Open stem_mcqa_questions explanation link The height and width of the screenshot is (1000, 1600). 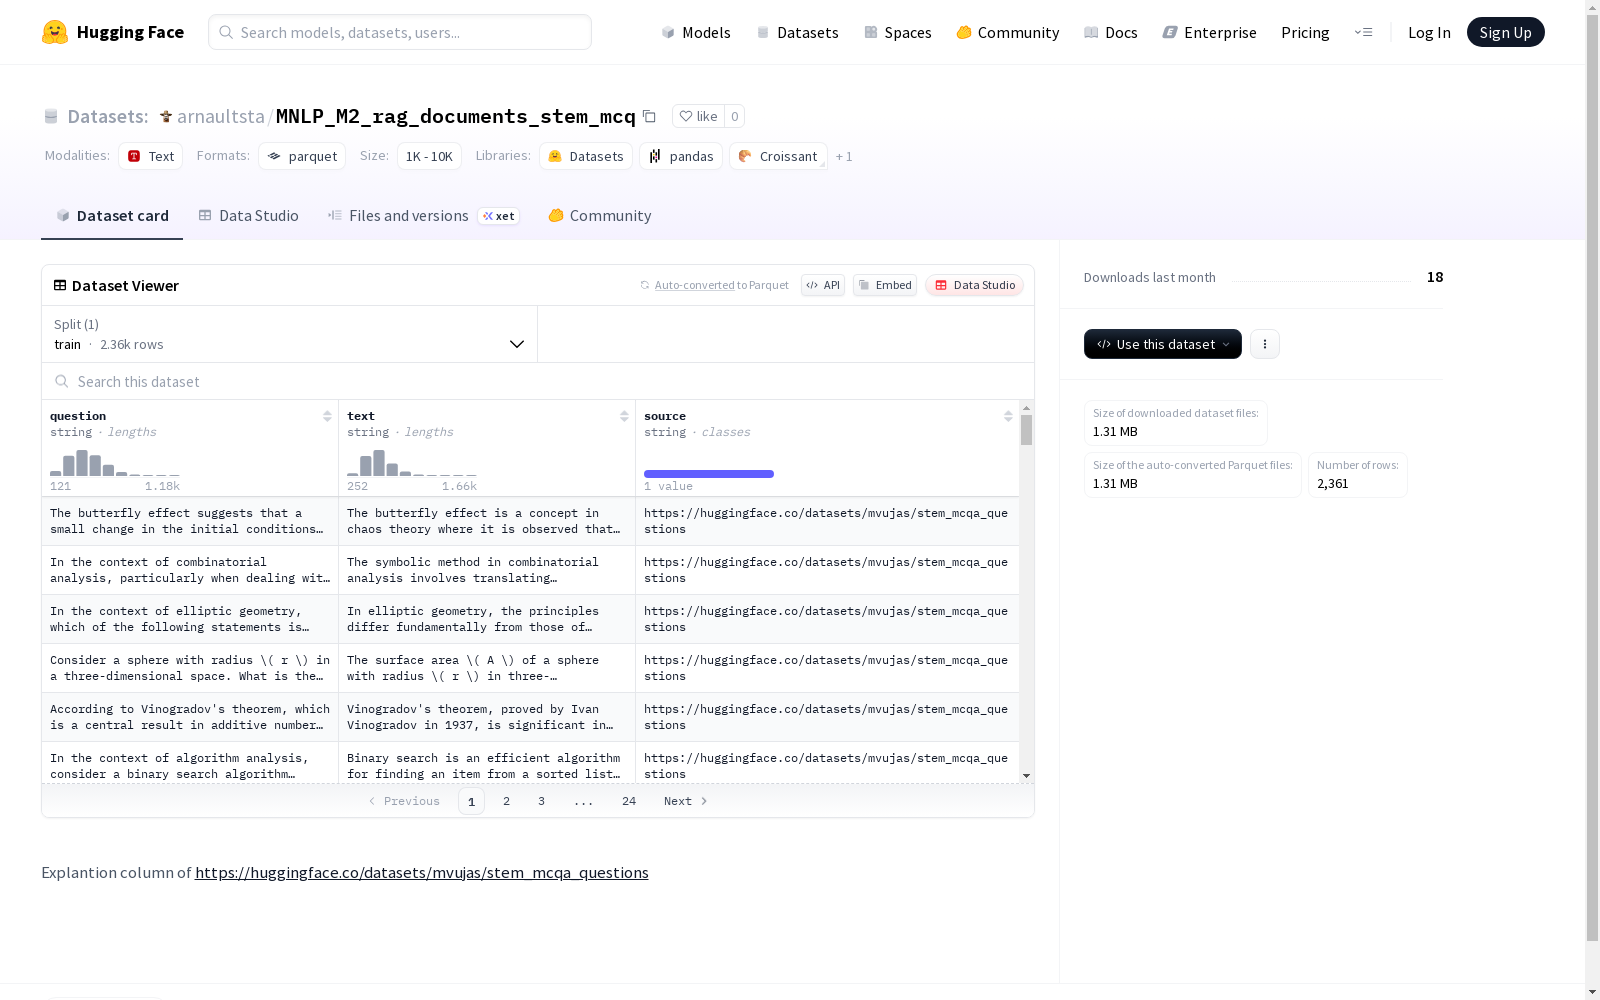pyautogui.click(x=422, y=872)
